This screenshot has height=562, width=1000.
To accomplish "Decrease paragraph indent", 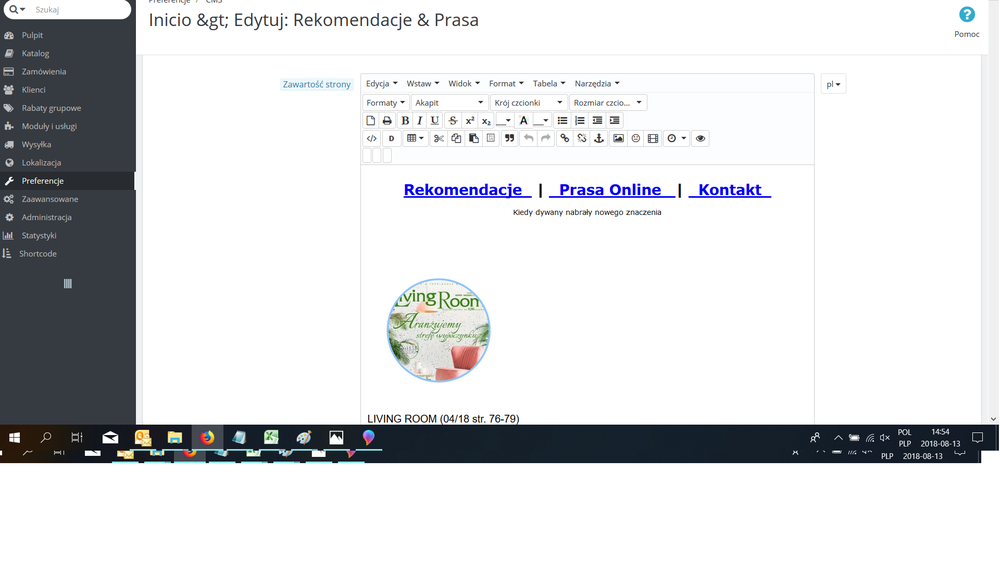I will pyautogui.click(x=597, y=121).
